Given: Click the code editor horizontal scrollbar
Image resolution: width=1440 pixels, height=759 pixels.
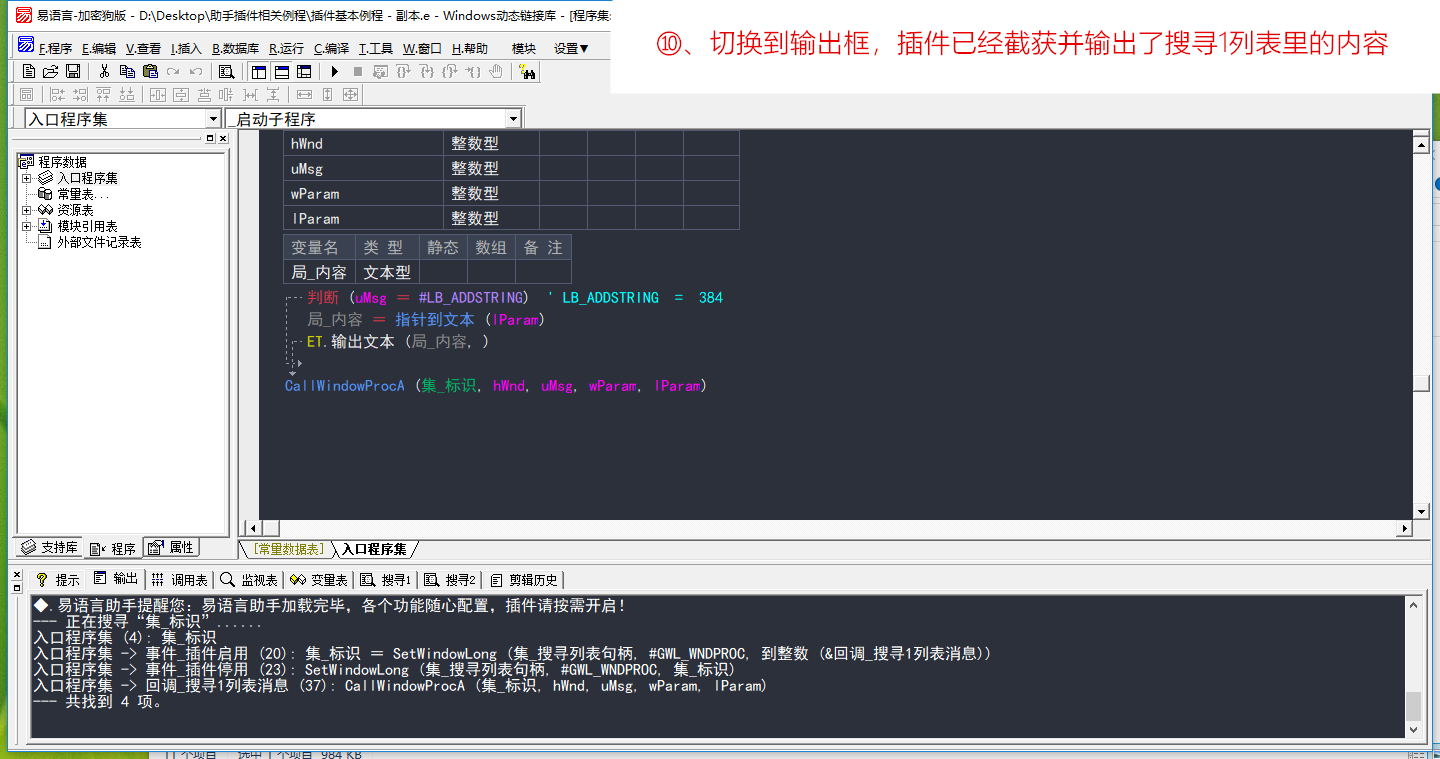Looking at the screenshot, I should point(830,528).
